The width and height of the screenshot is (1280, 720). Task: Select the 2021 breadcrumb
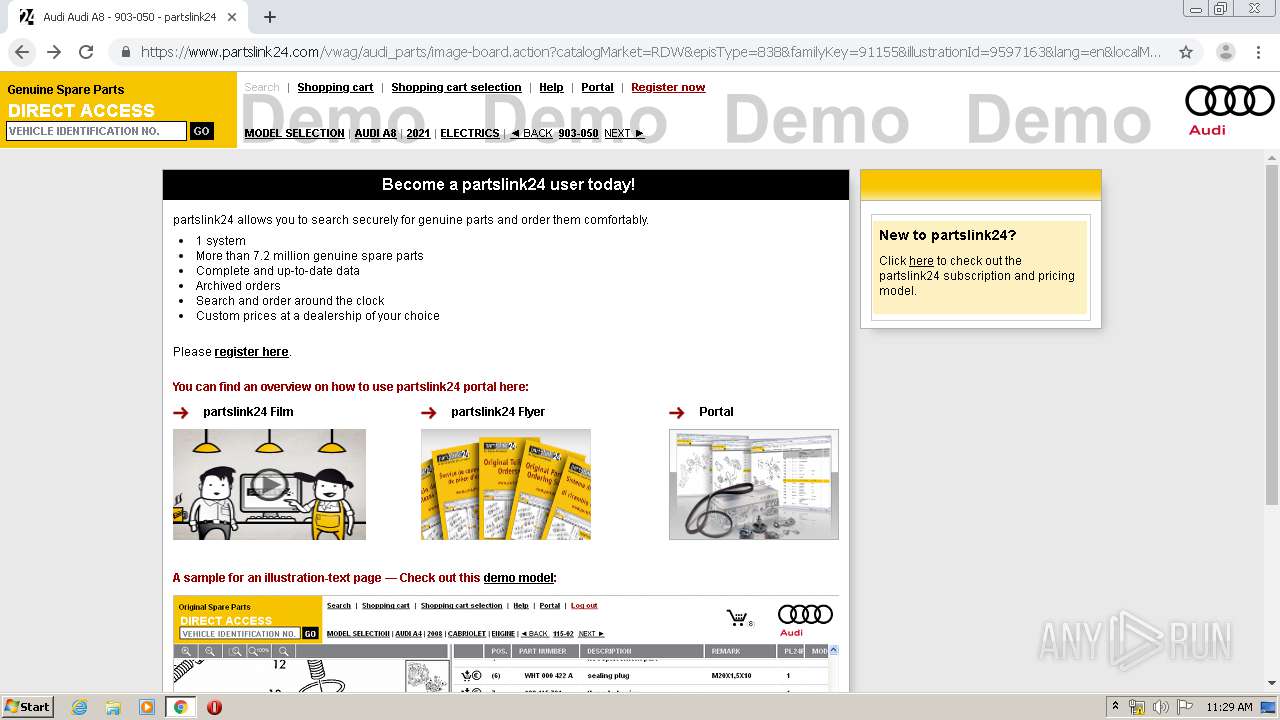(418, 133)
